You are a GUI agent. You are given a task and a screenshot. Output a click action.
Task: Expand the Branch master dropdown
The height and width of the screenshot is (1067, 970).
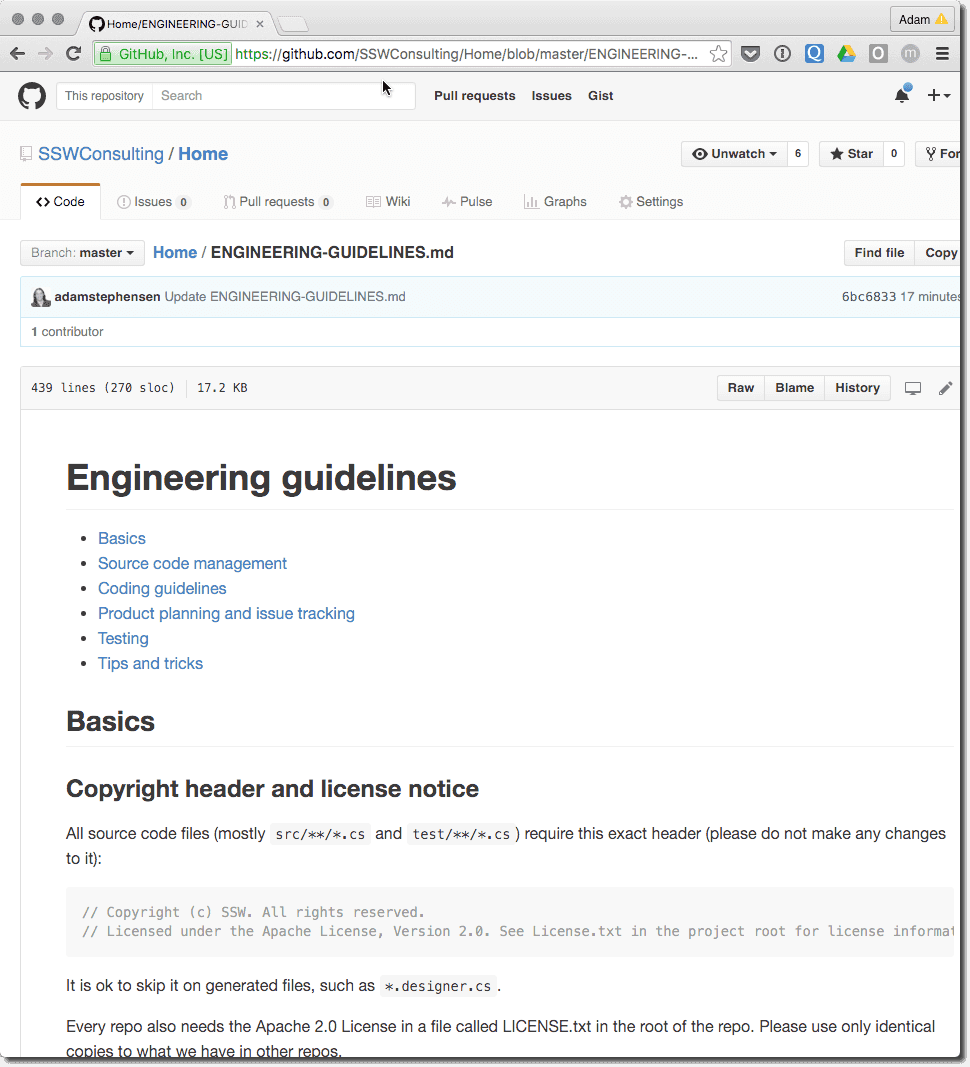pyautogui.click(x=82, y=253)
